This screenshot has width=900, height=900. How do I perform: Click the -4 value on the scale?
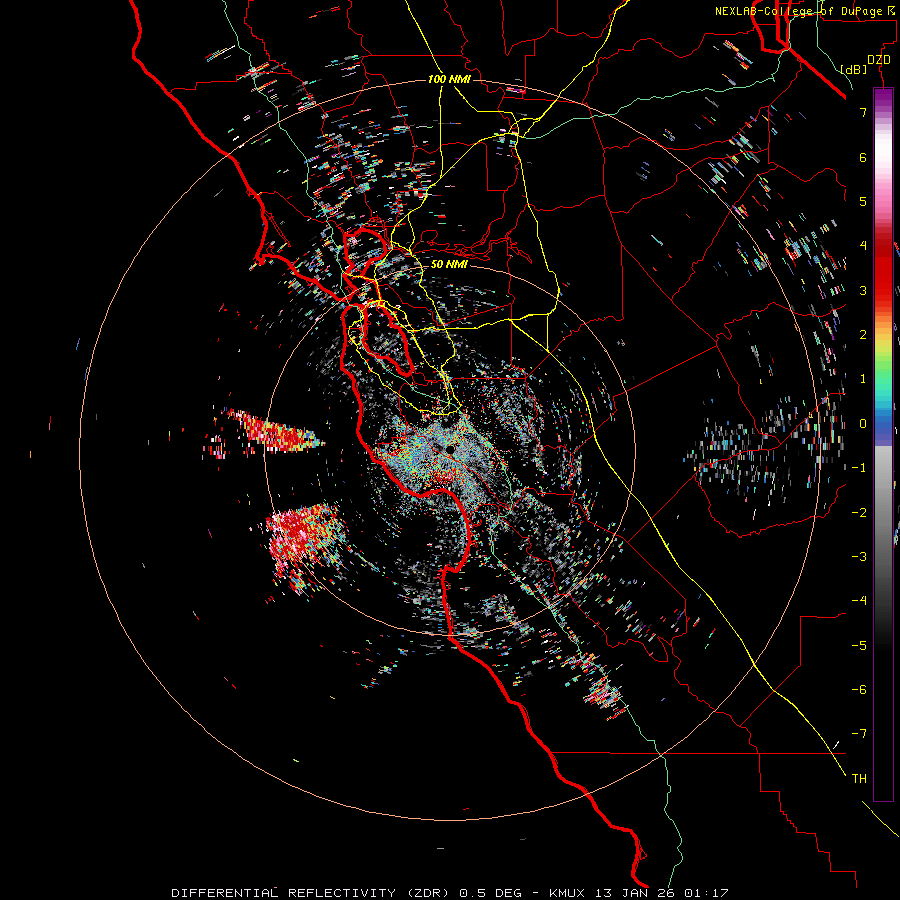click(859, 600)
